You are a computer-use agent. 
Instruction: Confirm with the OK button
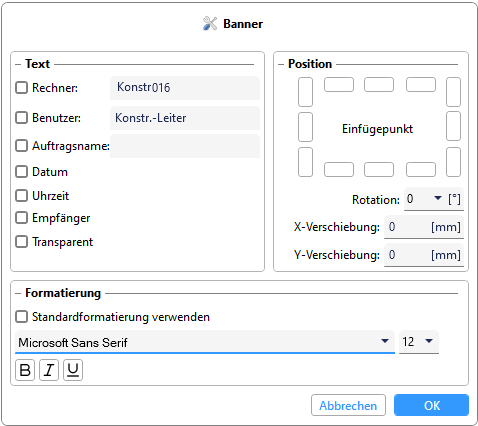point(432,405)
